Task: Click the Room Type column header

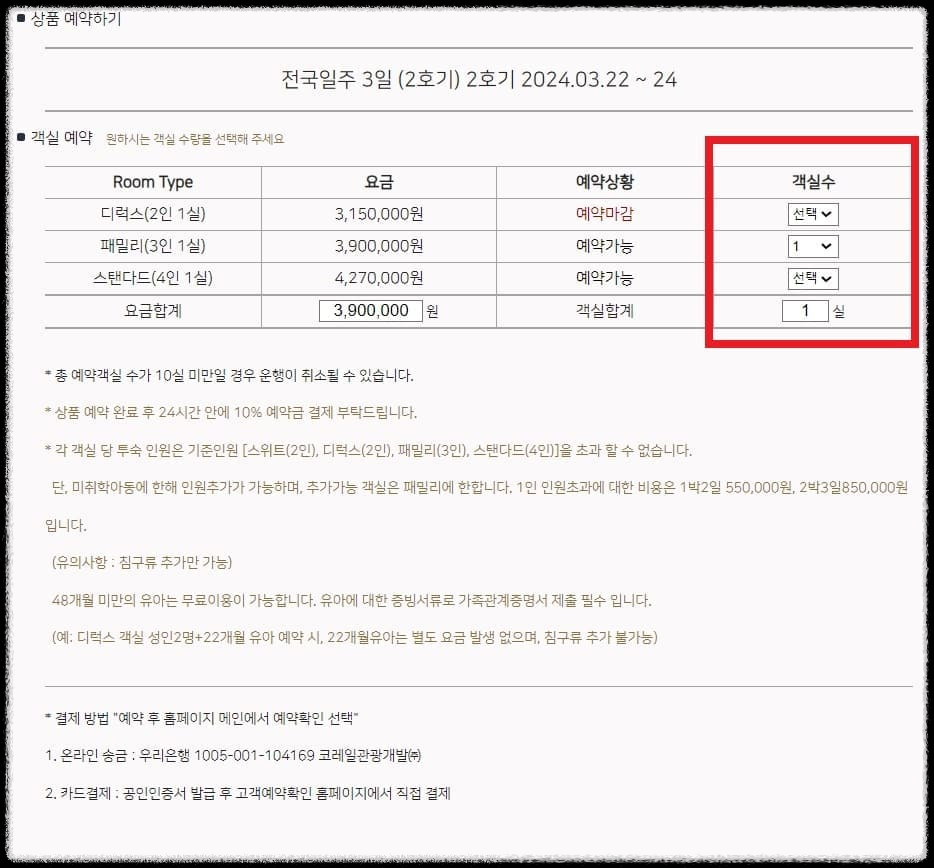Action: coord(153,182)
